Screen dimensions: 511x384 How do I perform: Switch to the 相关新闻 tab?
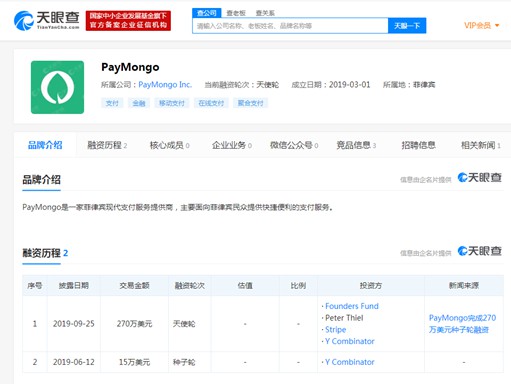(481, 145)
